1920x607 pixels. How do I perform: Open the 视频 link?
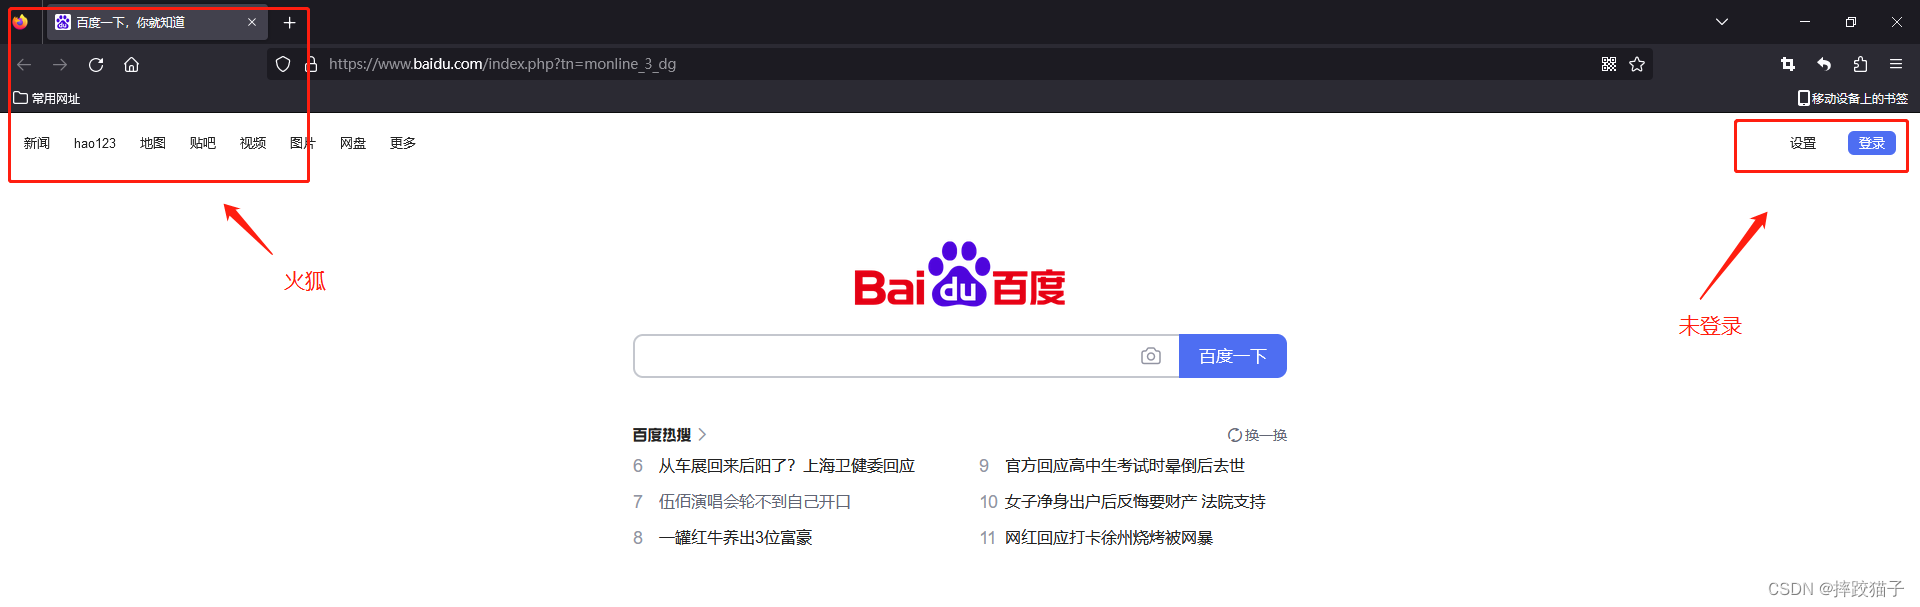pyautogui.click(x=253, y=143)
